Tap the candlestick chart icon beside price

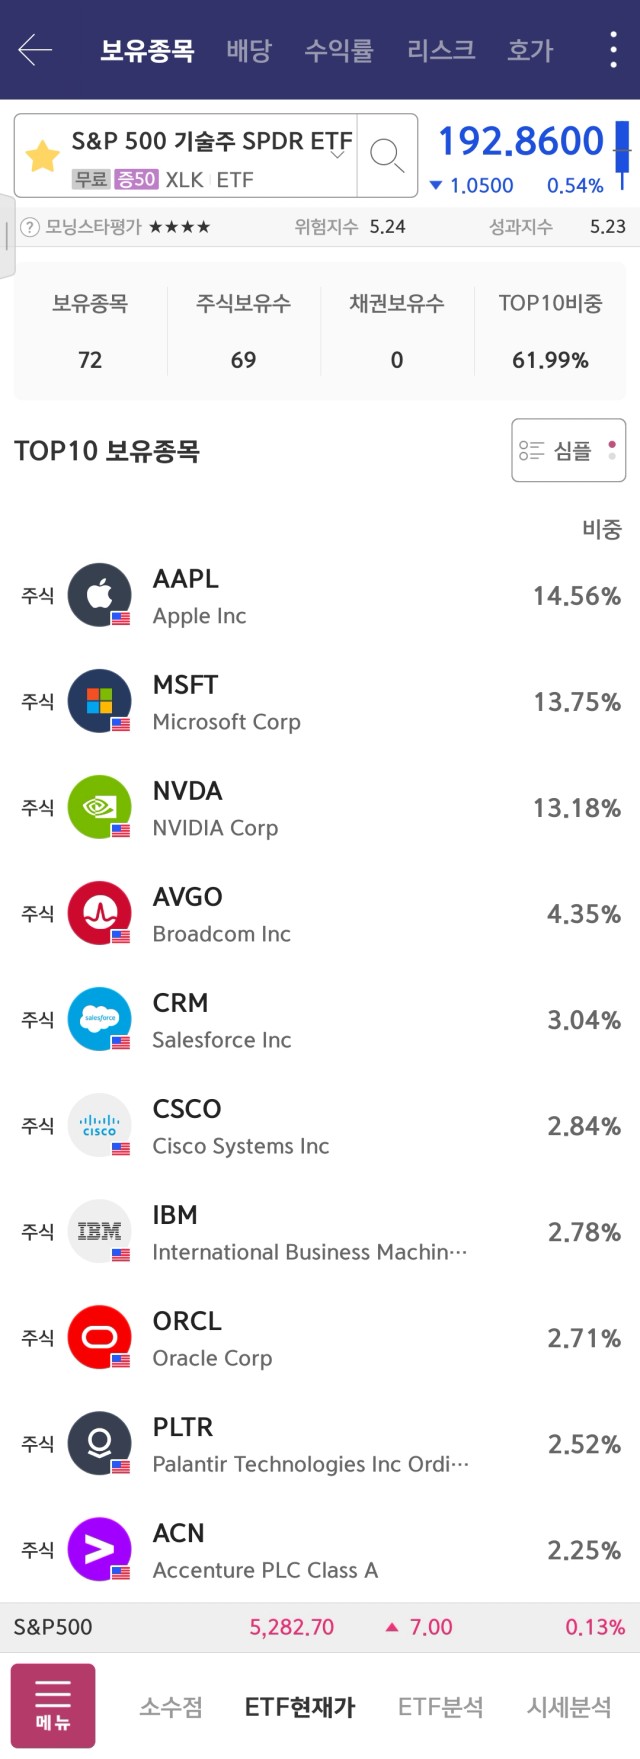[622, 155]
